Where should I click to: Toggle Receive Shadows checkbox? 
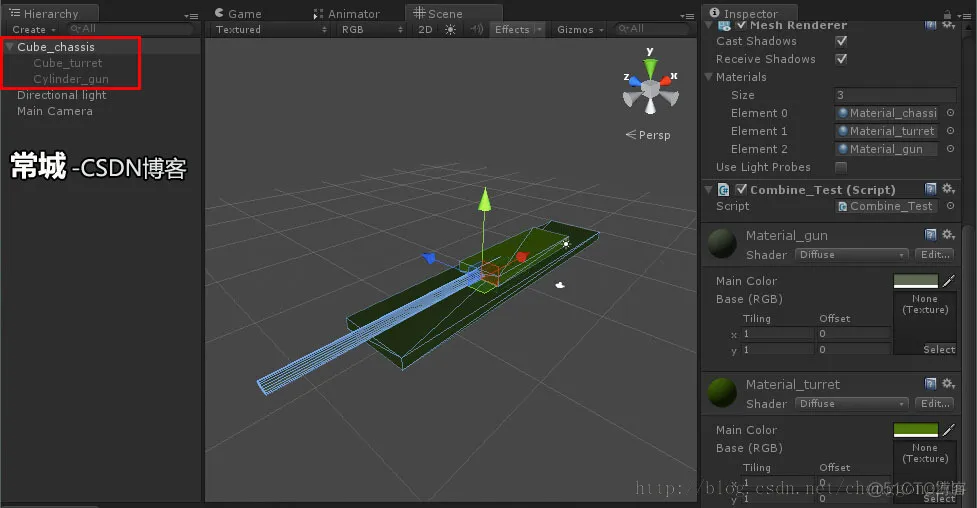841,59
